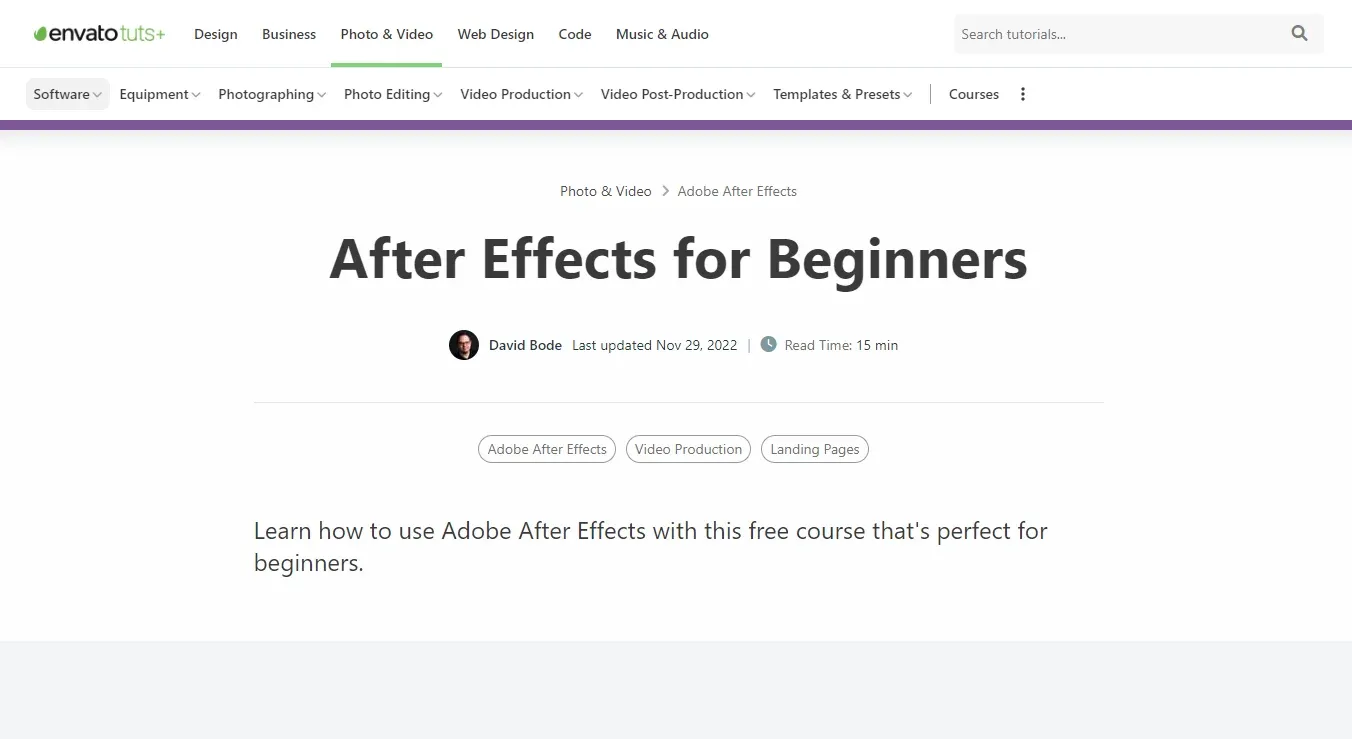Open the Courses link

click(x=974, y=94)
